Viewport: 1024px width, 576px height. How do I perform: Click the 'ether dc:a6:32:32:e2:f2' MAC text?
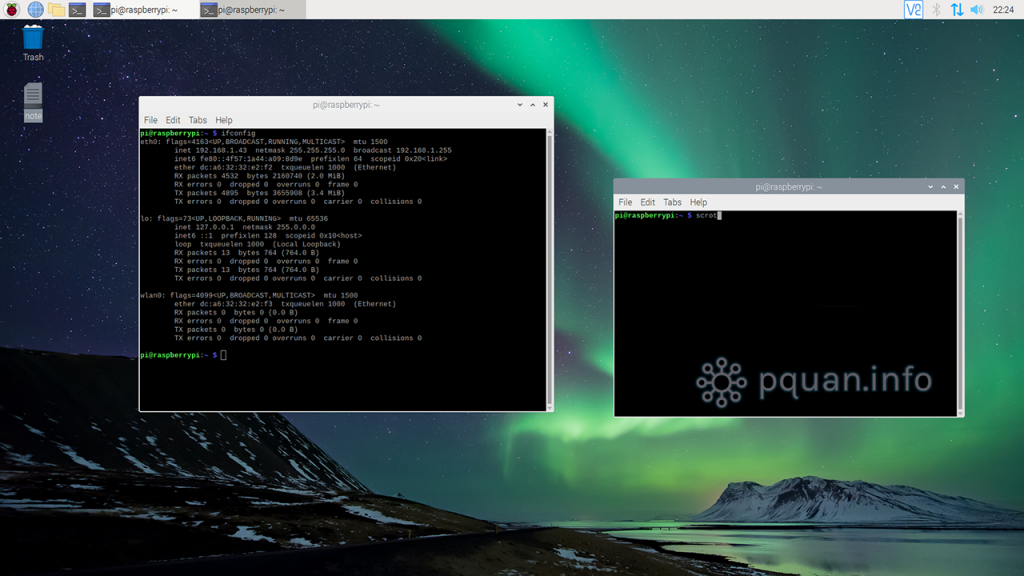click(223, 167)
